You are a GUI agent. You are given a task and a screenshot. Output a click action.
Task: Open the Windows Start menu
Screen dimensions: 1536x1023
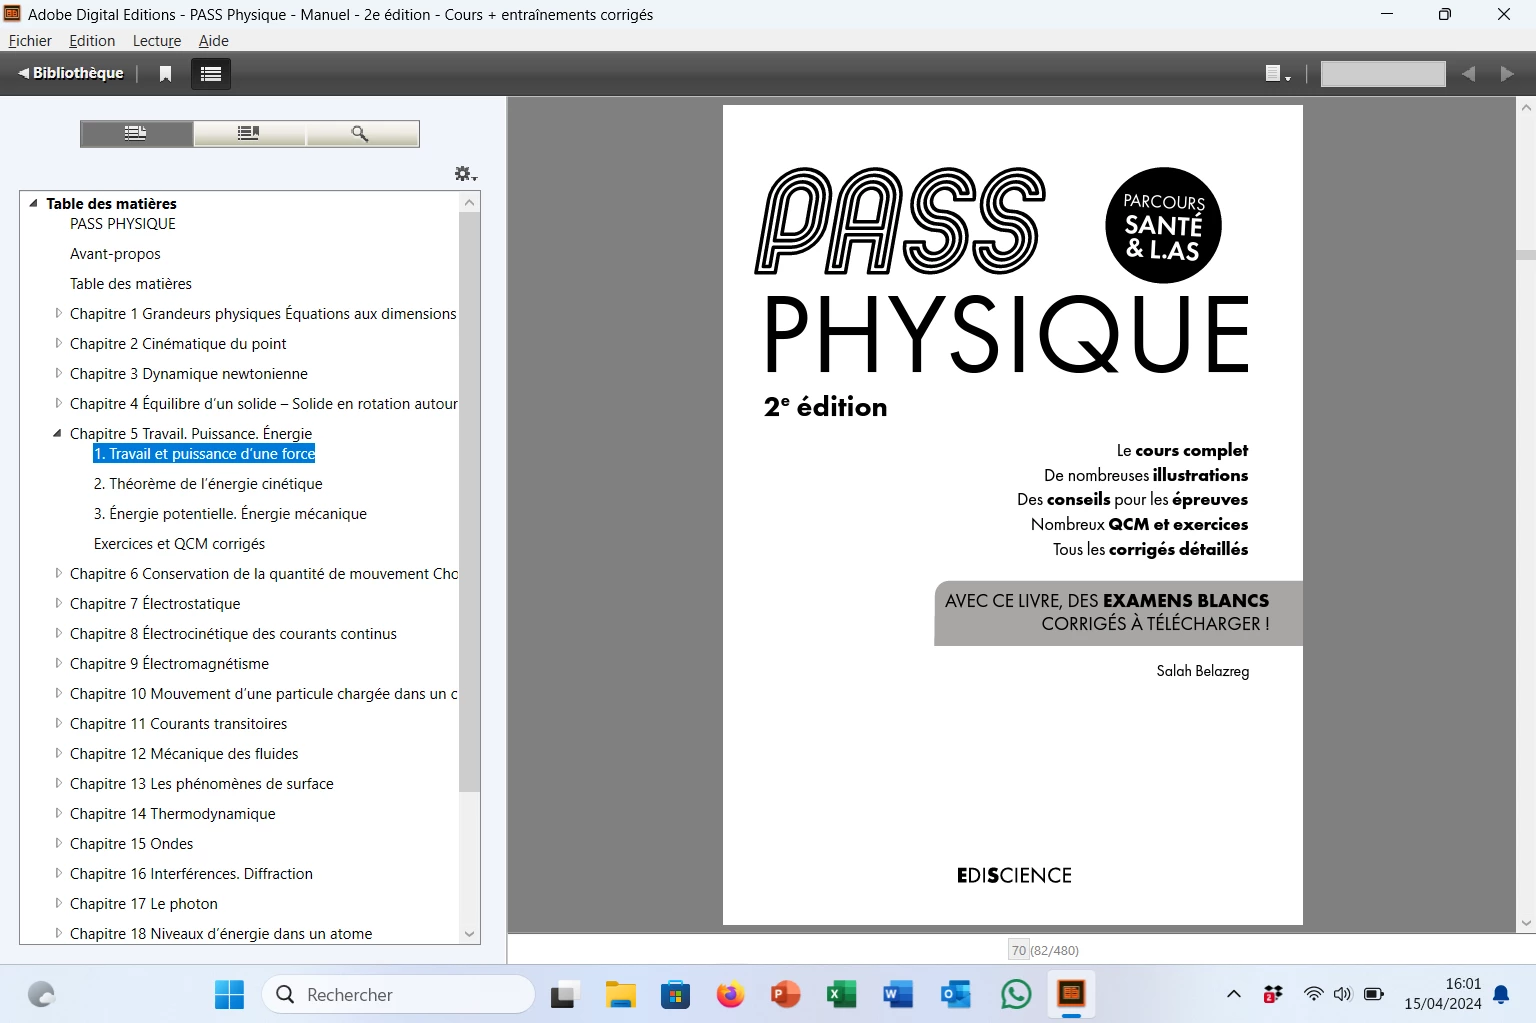click(229, 995)
